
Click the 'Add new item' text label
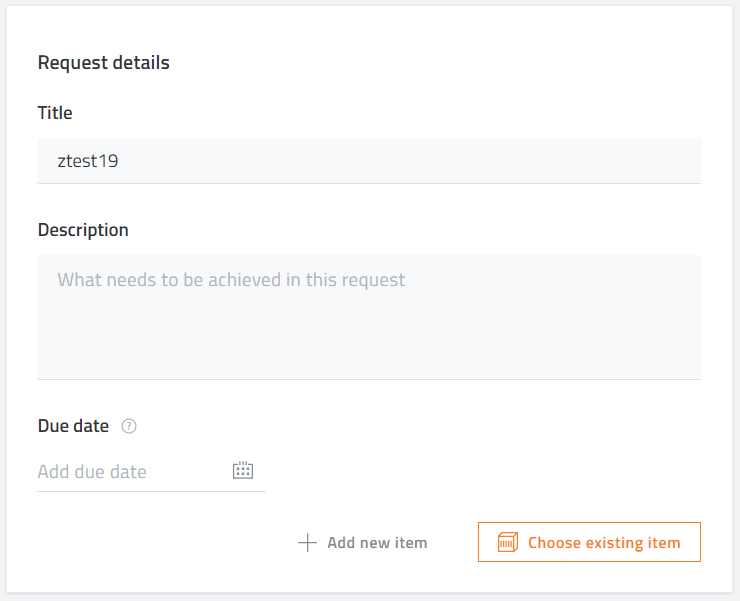[x=377, y=543]
